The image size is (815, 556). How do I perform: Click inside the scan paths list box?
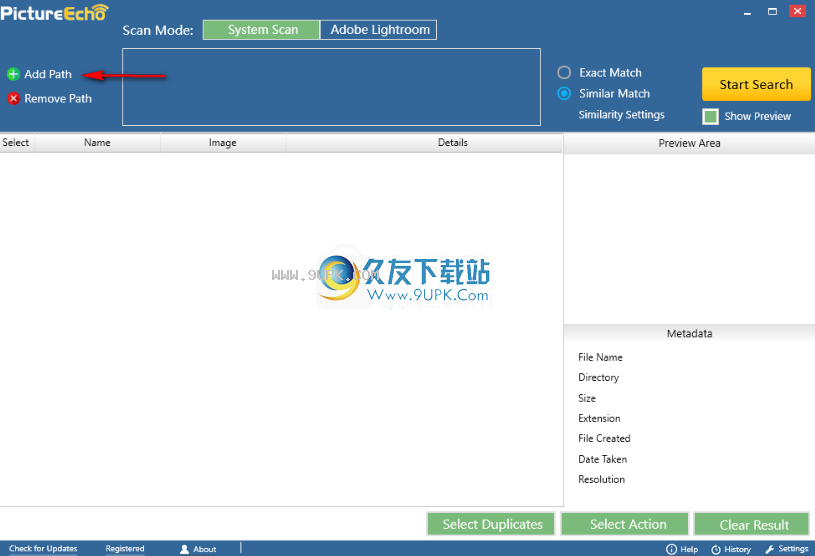pyautogui.click(x=332, y=87)
